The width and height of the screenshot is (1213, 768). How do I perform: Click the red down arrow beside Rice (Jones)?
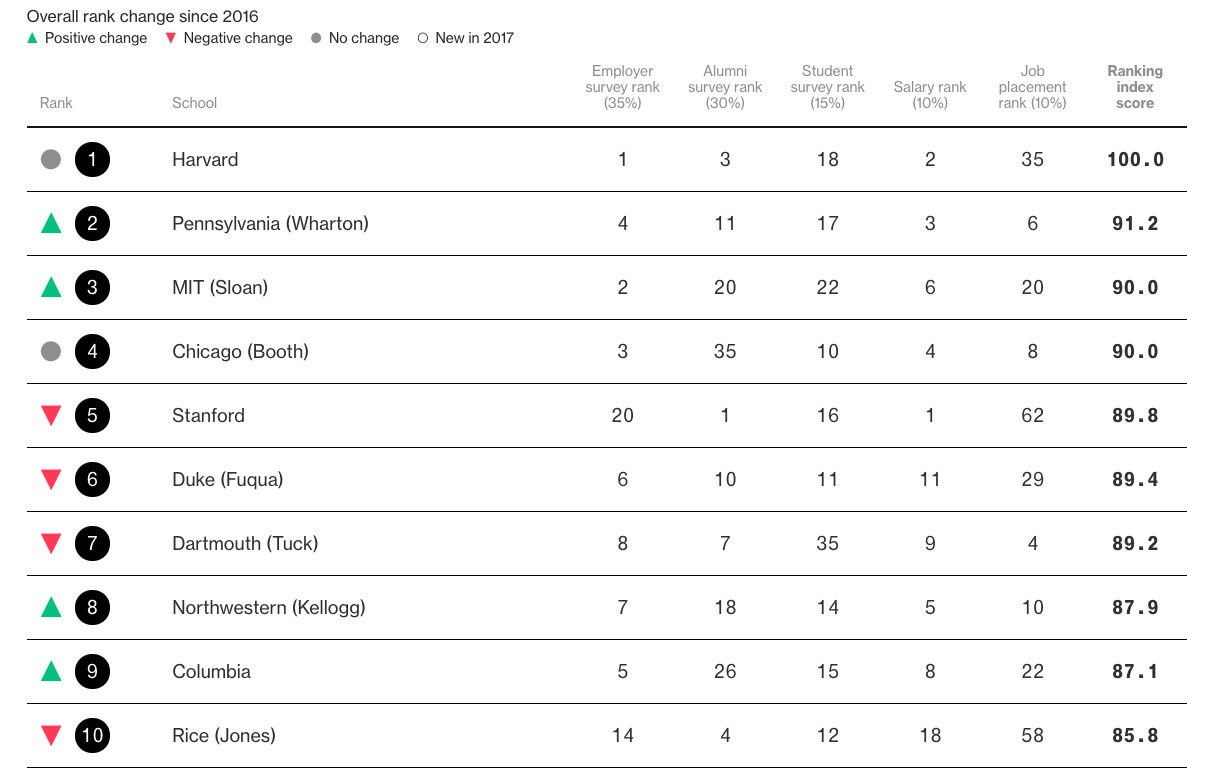click(x=51, y=736)
